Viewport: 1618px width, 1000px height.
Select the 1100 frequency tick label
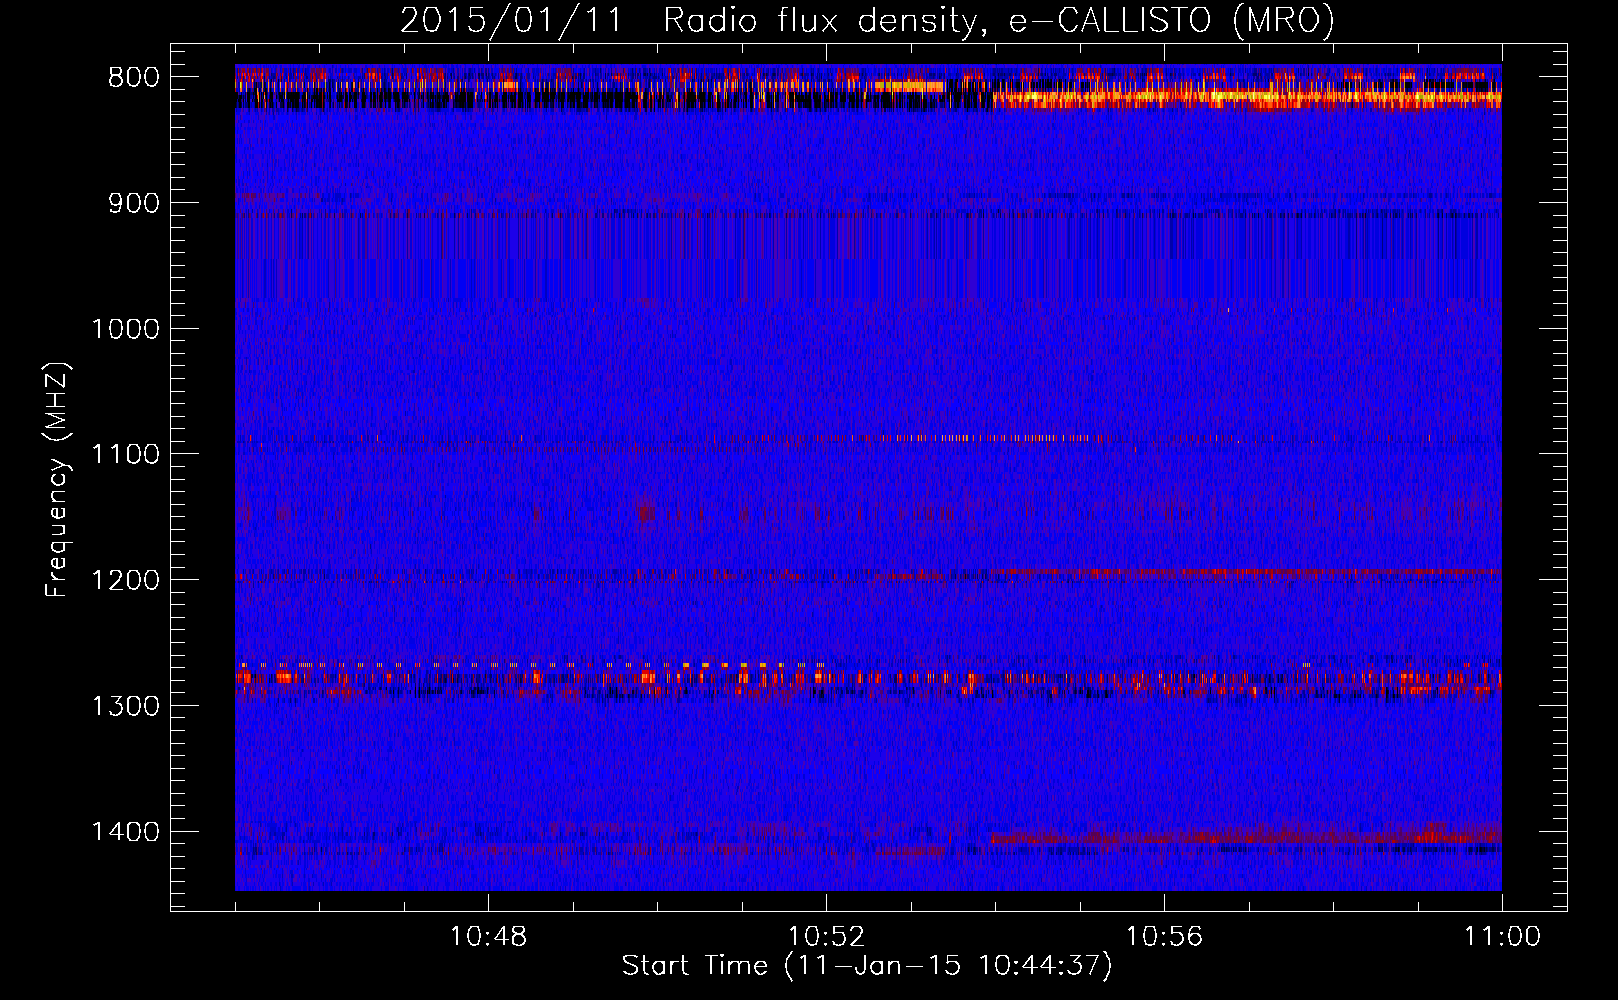coord(125,455)
